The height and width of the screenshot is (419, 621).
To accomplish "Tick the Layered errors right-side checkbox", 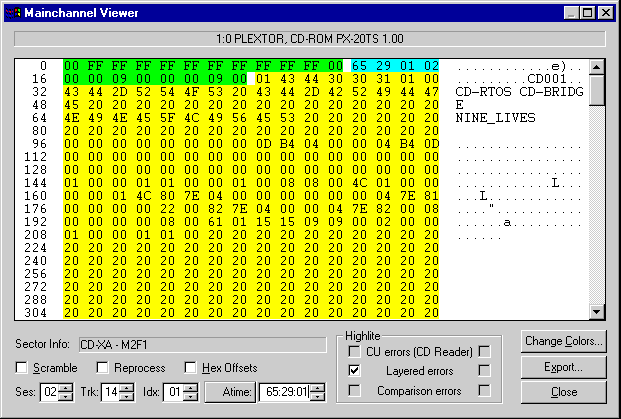I will point(484,371).
